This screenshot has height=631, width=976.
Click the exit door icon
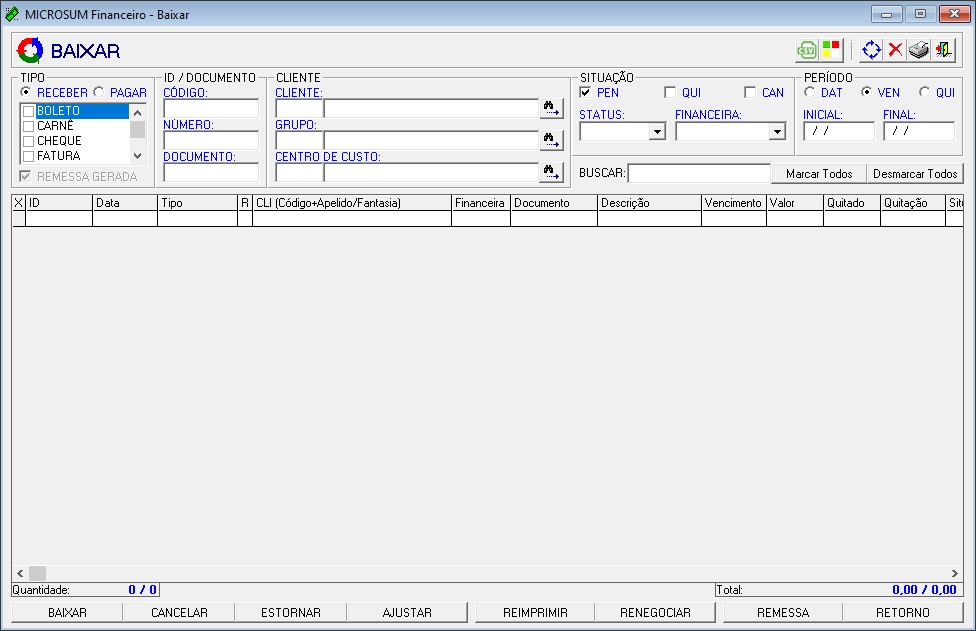943,50
